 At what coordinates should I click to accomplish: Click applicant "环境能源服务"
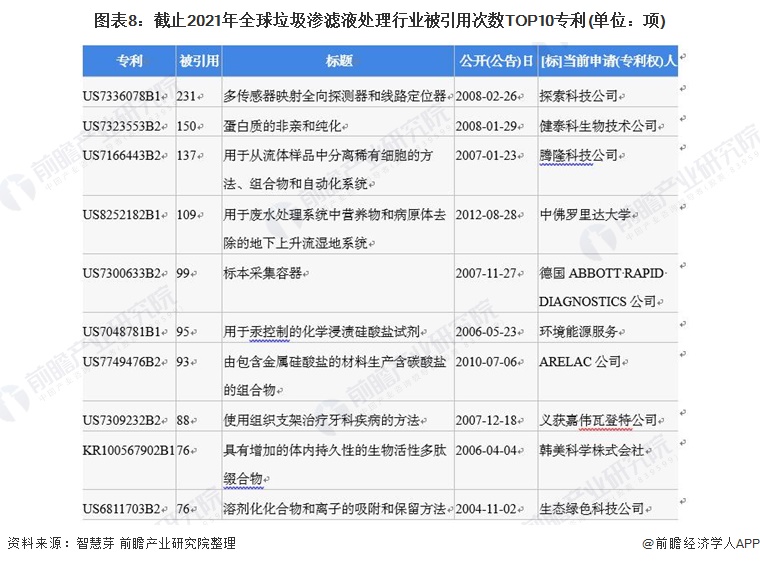[x=579, y=332]
